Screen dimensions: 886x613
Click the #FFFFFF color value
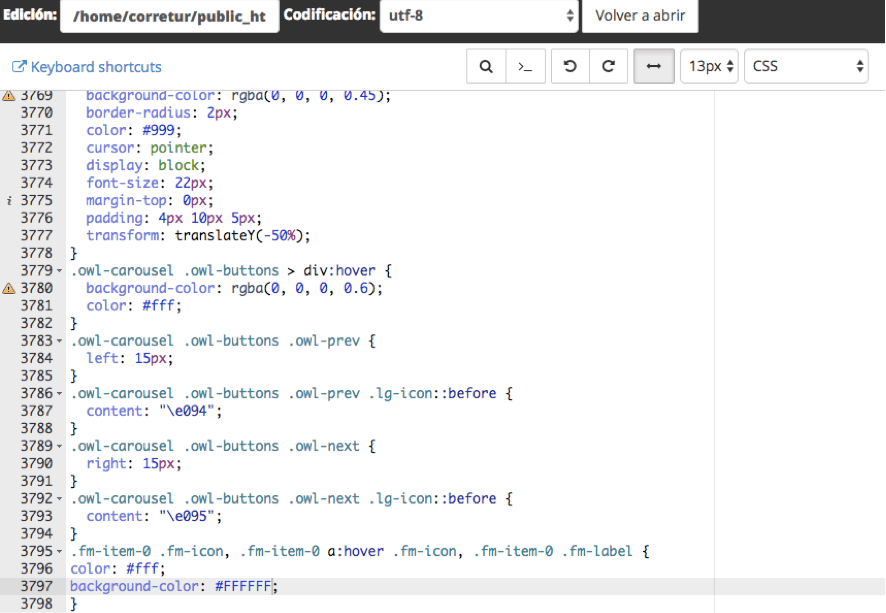coord(244,586)
